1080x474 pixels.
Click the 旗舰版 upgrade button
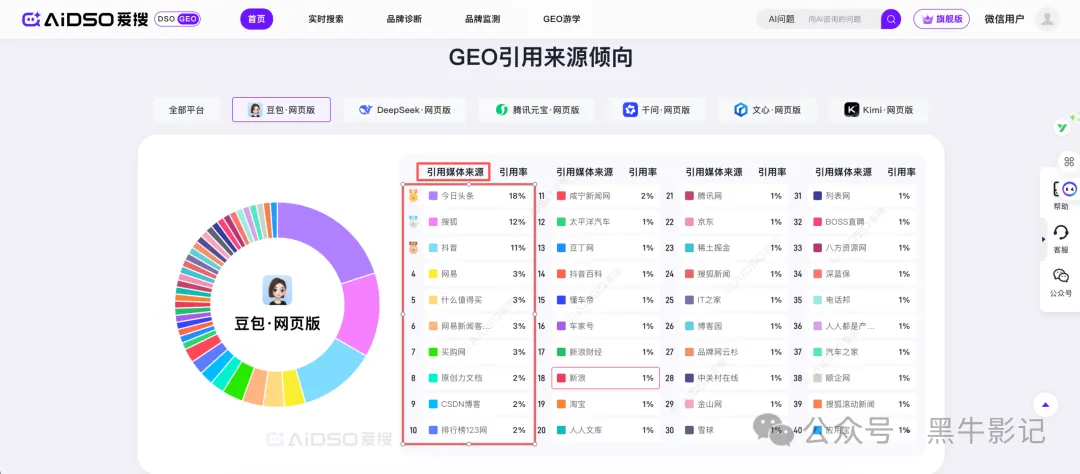pyautogui.click(x=941, y=19)
